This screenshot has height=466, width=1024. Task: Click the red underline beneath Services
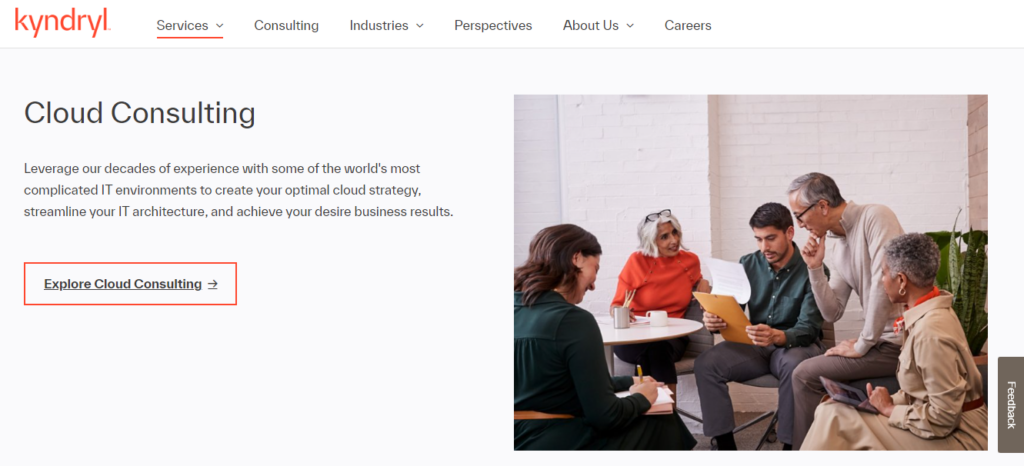(x=189, y=39)
